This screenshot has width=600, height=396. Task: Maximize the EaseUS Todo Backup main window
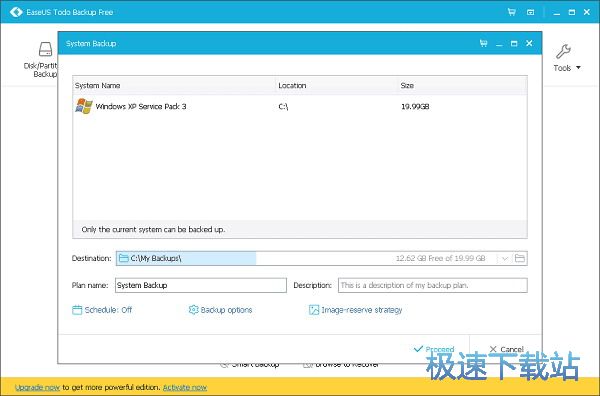(x=572, y=12)
